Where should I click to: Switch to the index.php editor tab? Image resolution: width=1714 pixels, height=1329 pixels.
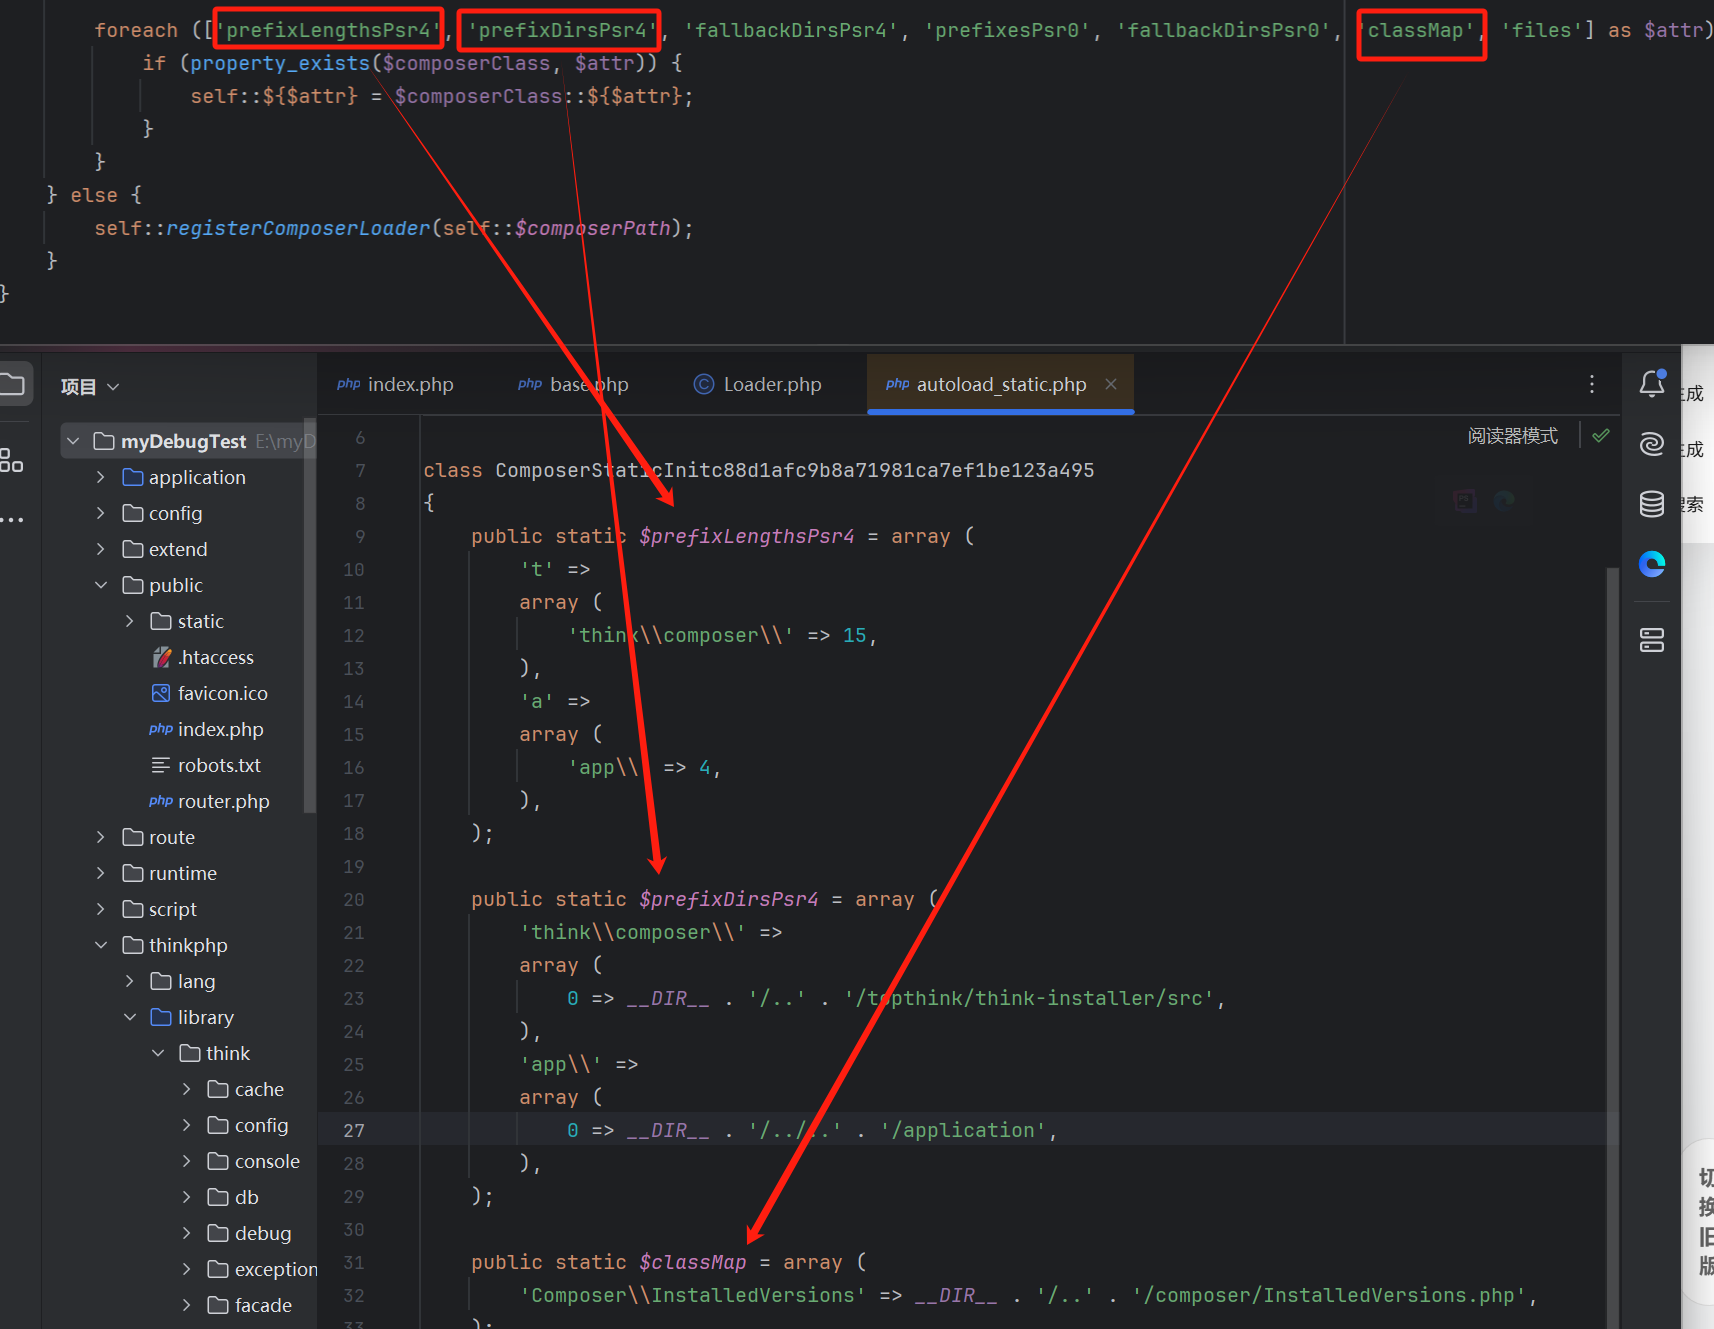tap(395, 384)
